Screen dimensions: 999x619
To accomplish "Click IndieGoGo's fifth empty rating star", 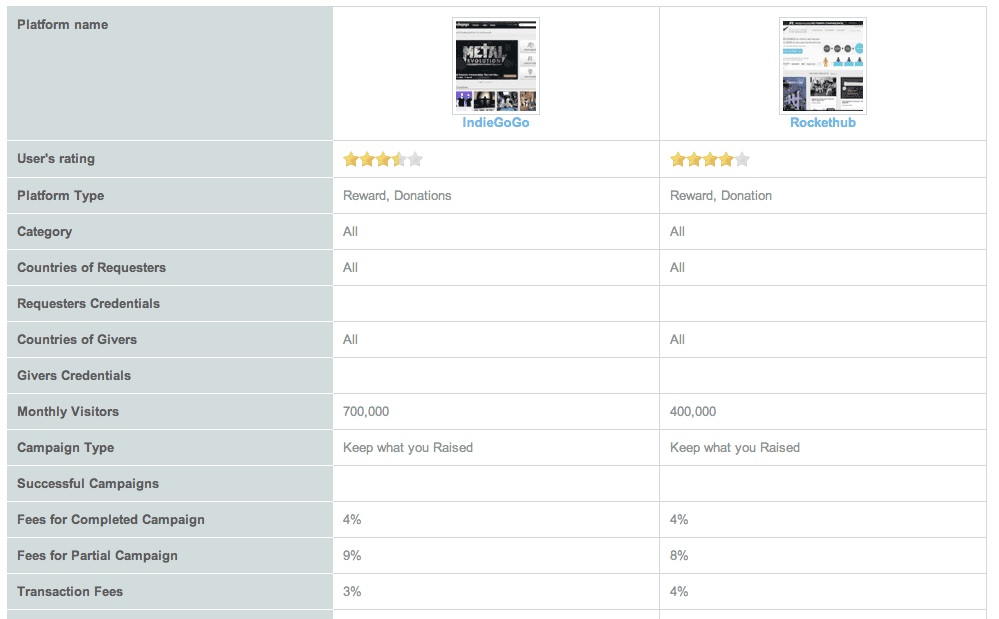I will tap(415, 159).
